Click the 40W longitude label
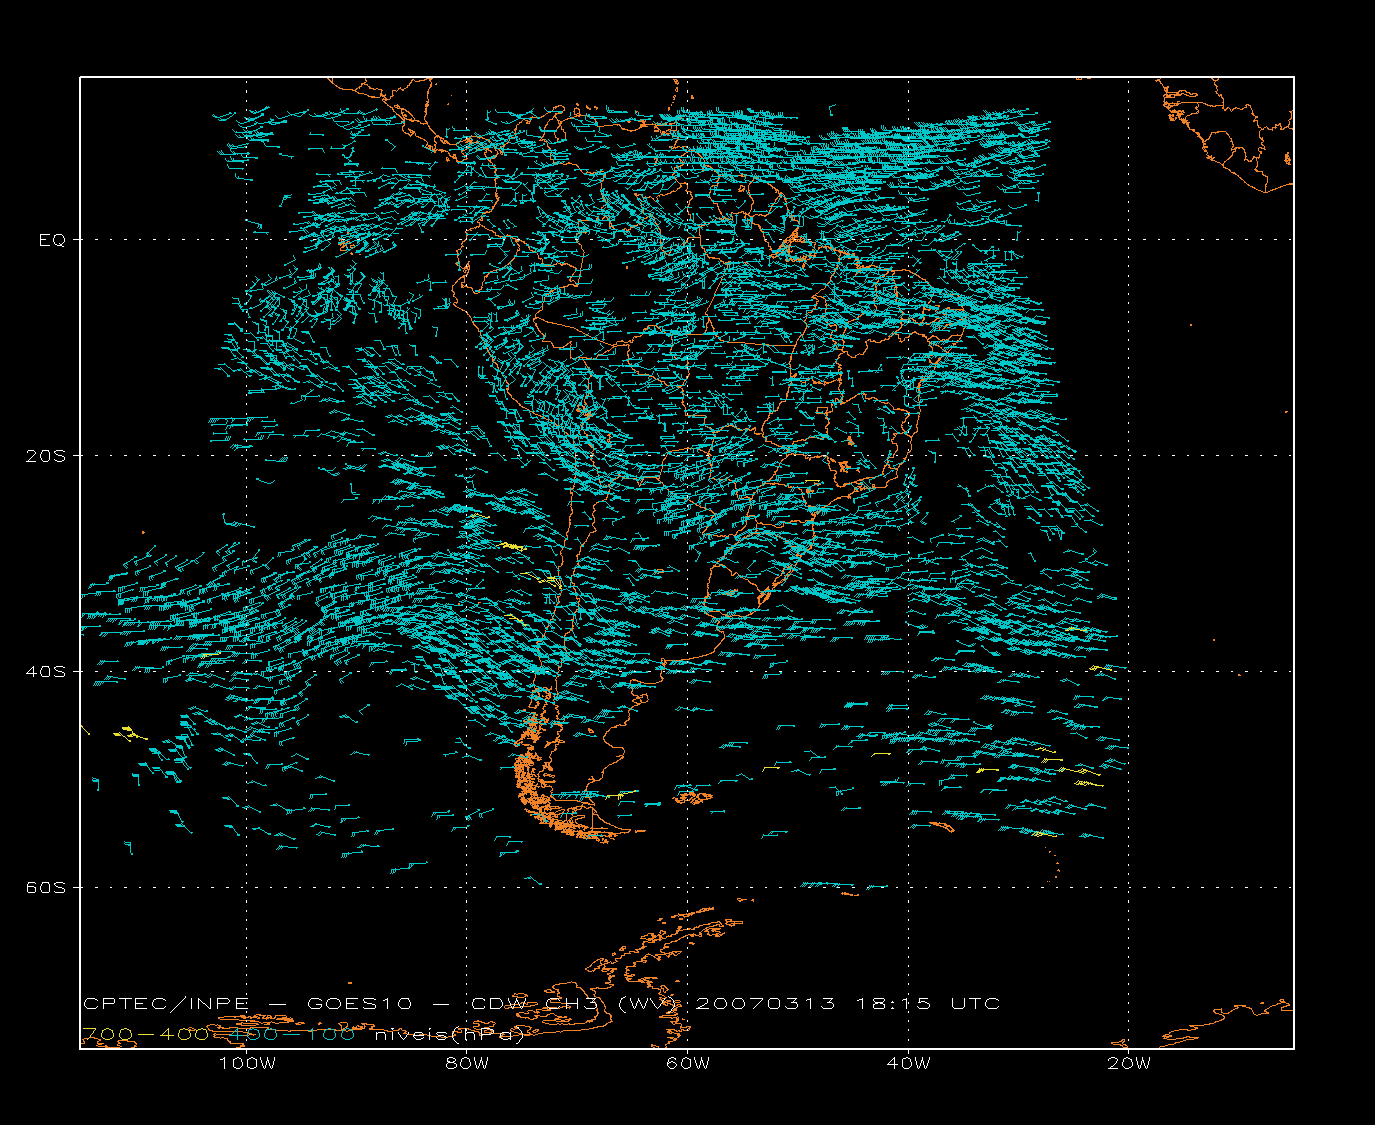Viewport: 1375px width, 1125px height. [x=908, y=1063]
